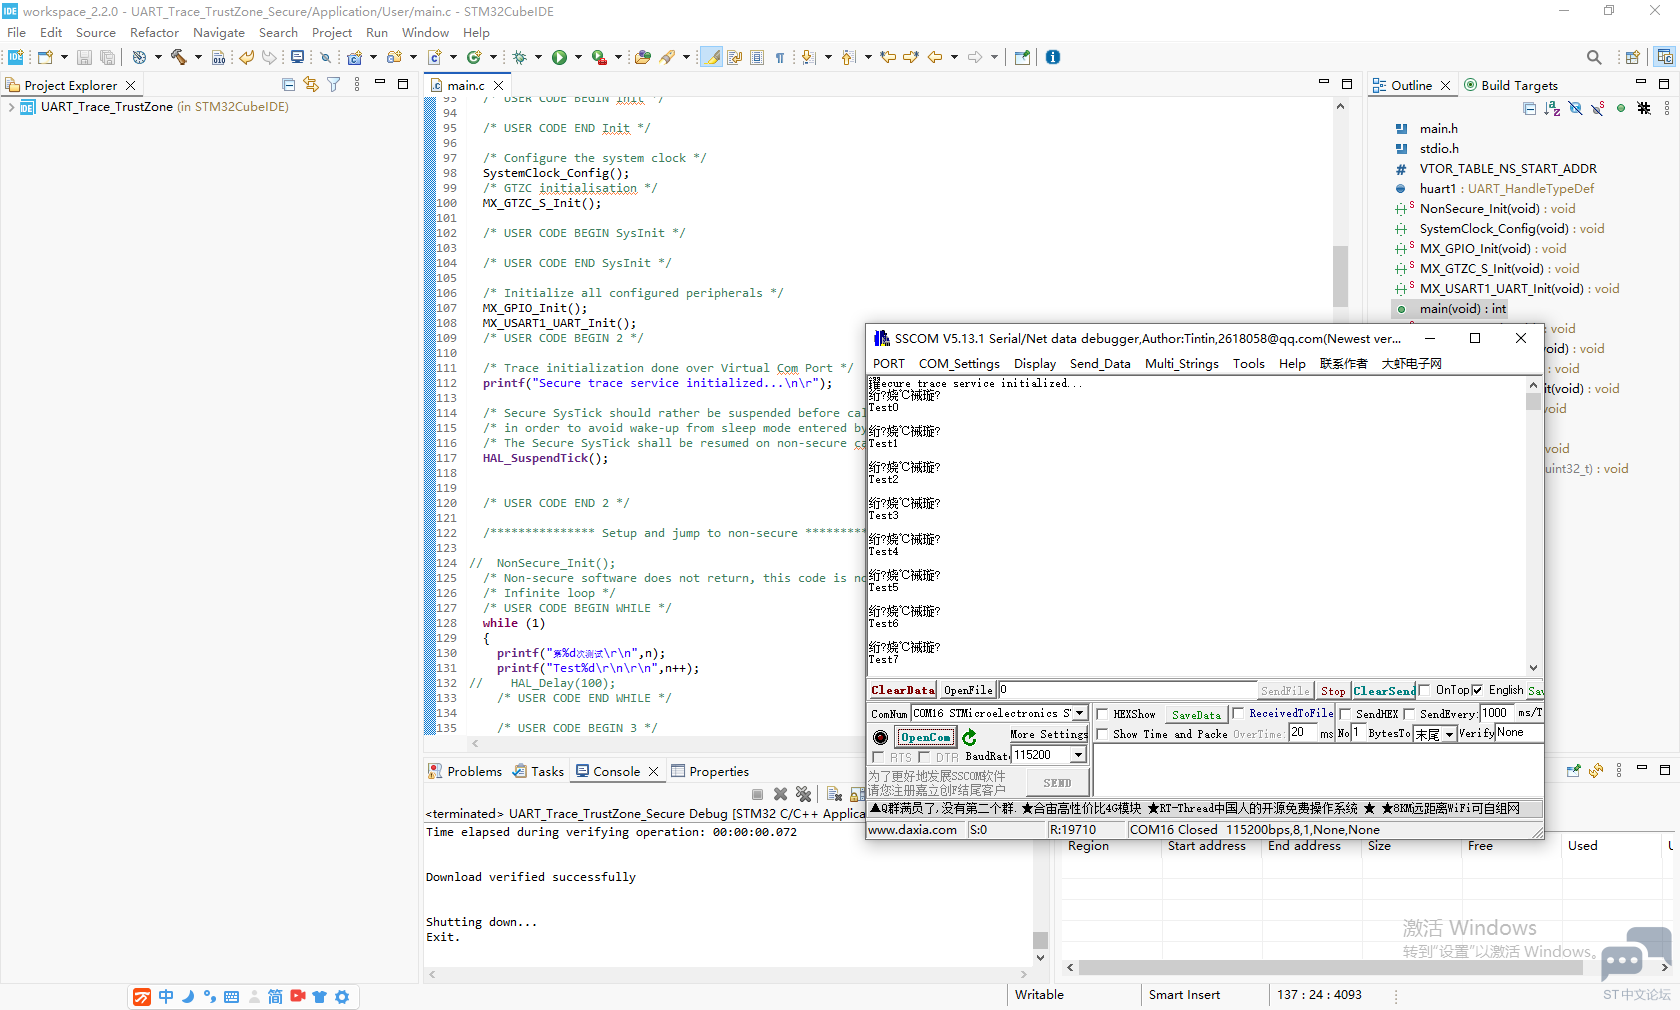Open the information center icon
Screen dimensions: 1680x1010
click(1053, 57)
